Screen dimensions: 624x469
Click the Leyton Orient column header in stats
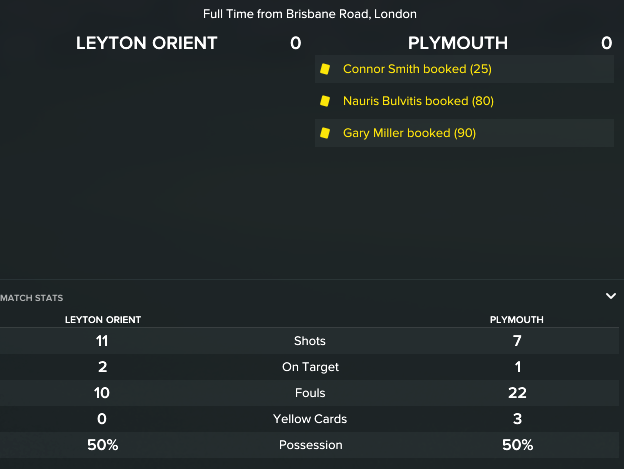pos(102,320)
